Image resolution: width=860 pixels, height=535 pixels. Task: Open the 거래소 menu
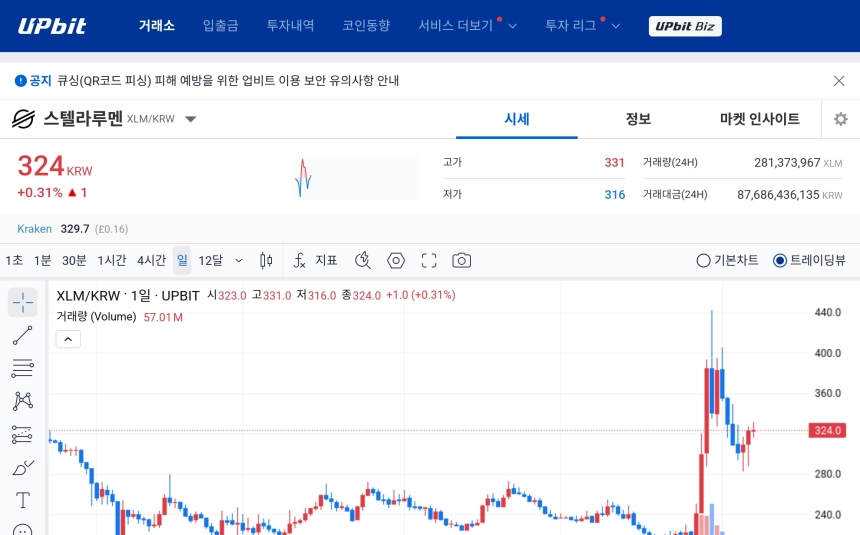pyautogui.click(x=156, y=25)
